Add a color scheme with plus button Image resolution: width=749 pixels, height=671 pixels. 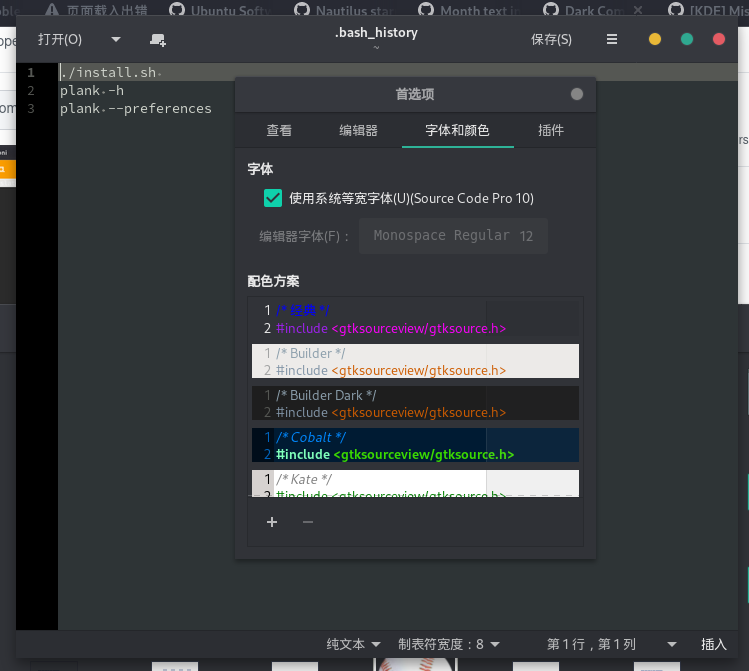coord(272,522)
